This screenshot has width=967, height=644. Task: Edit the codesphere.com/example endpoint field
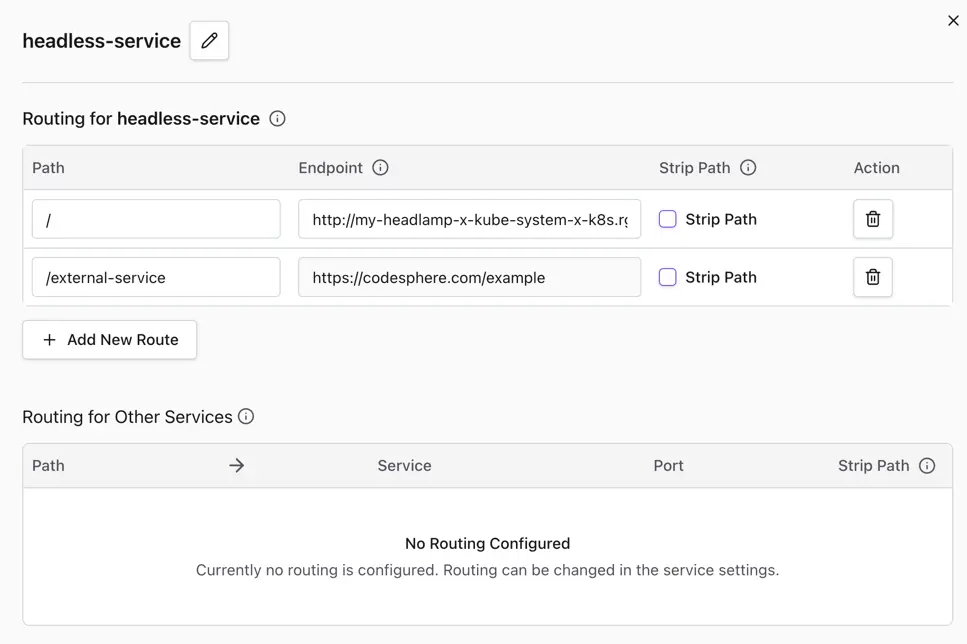[469, 277]
